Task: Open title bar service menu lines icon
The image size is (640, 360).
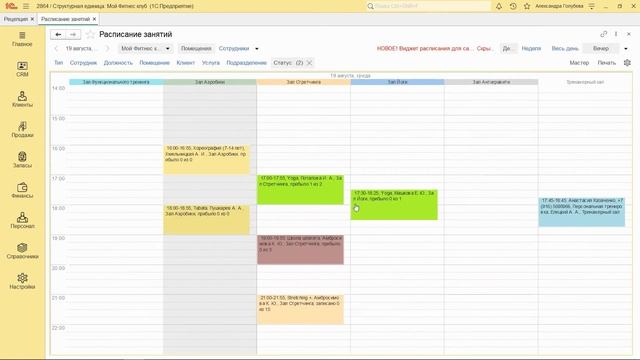Action: 592,6
